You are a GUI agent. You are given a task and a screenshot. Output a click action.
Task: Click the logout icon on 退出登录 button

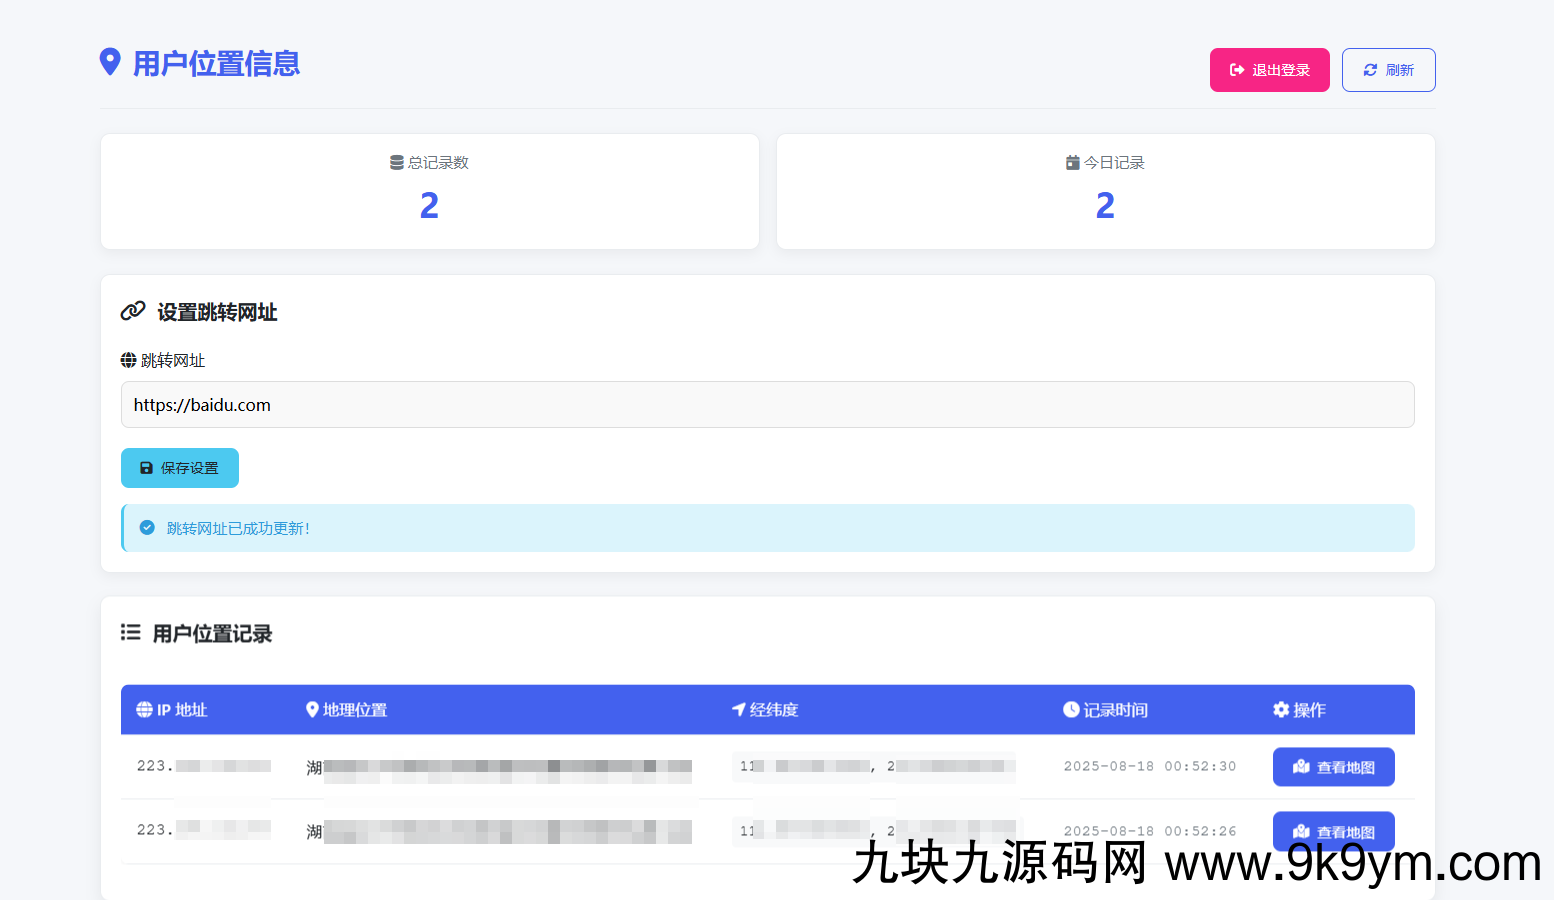(x=1236, y=69)
